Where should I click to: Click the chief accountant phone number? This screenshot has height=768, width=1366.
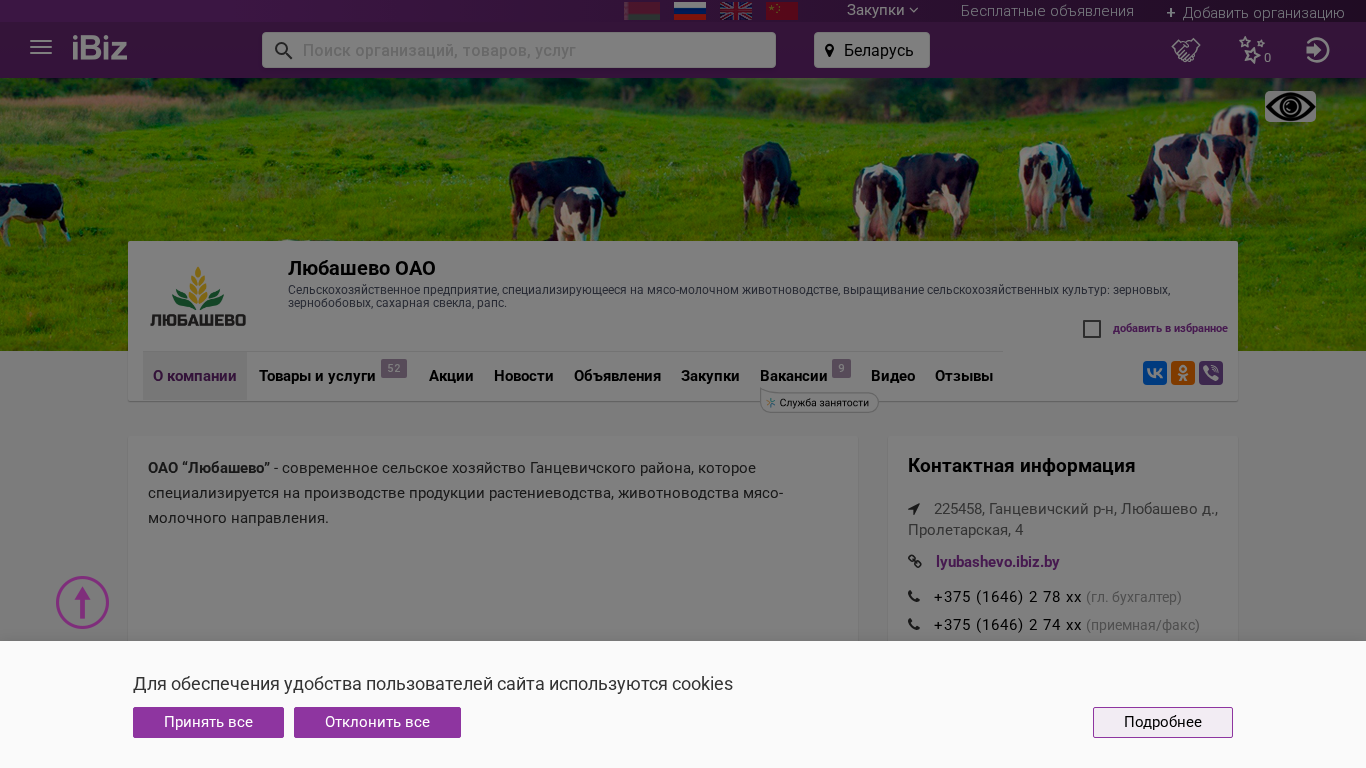click(x=1008, y=597)
